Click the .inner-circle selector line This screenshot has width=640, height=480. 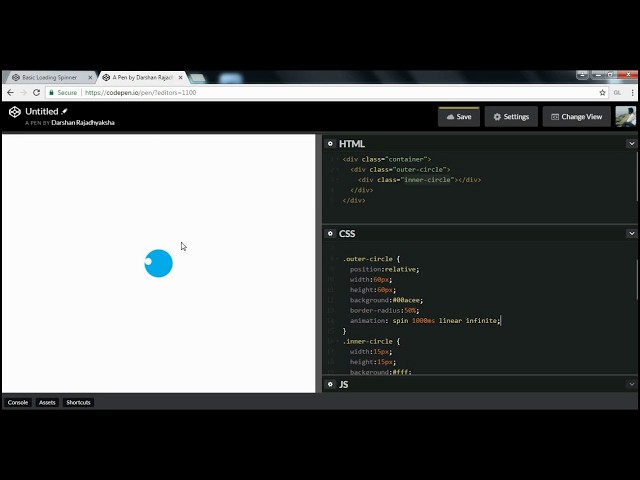[x=371, y=341]
